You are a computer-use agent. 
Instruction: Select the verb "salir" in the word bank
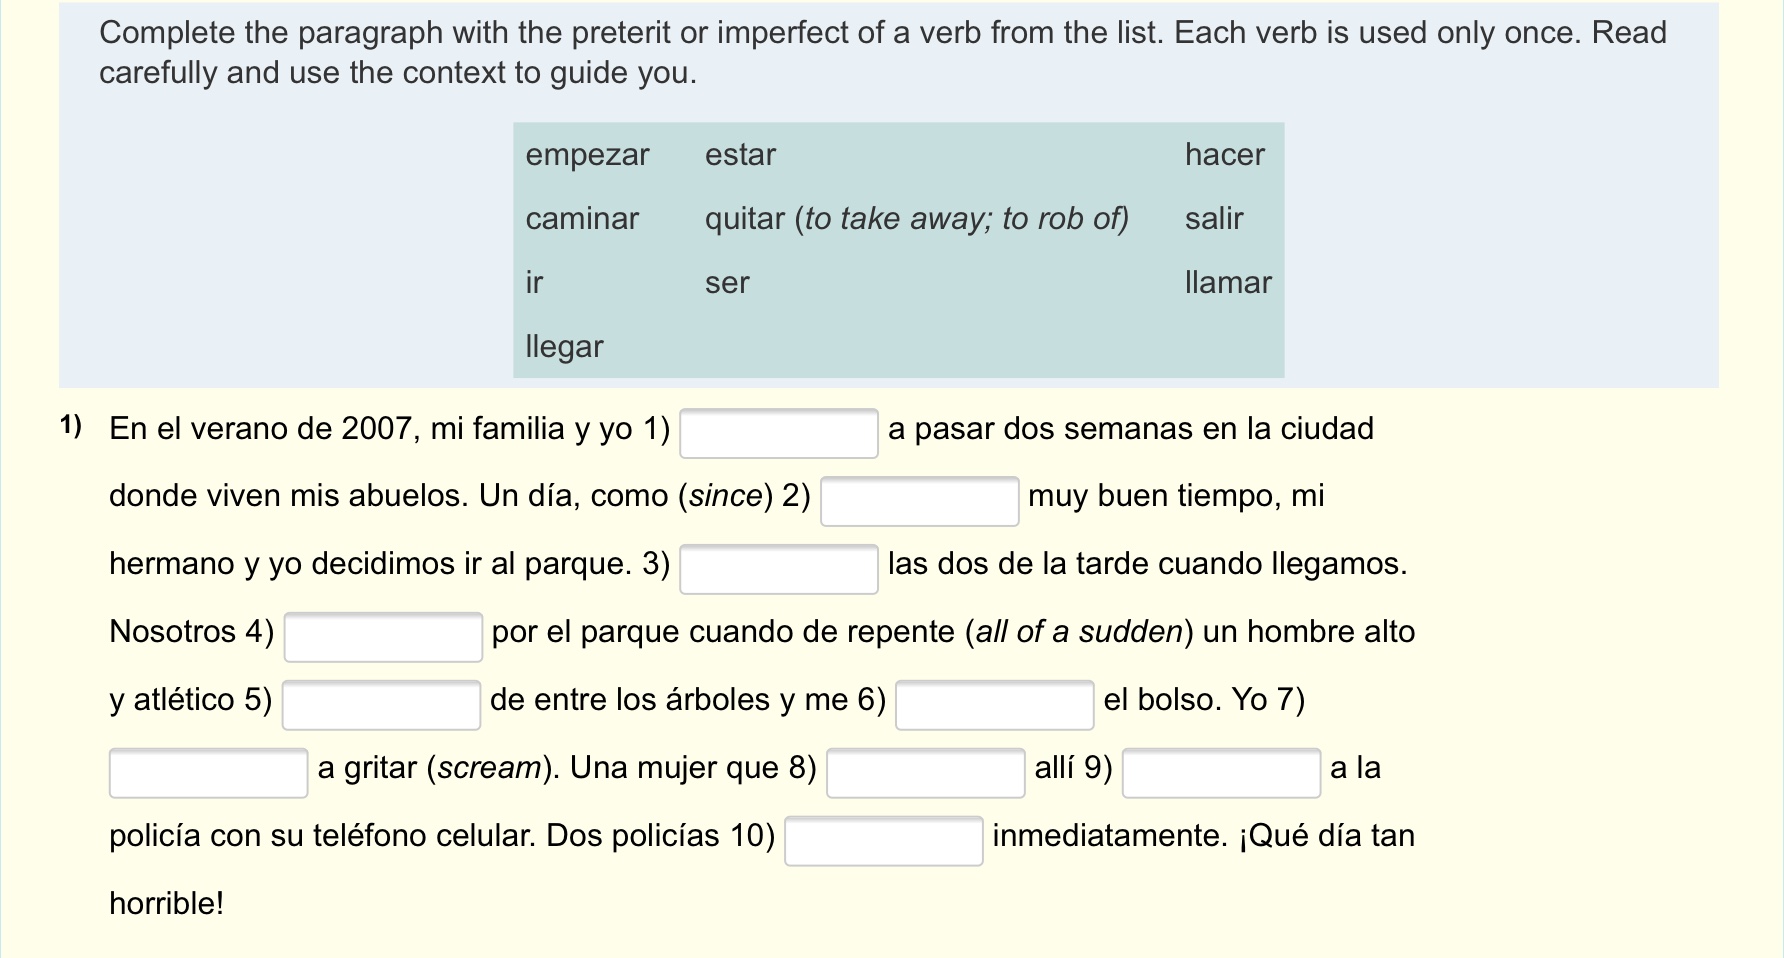(1214, 219)
